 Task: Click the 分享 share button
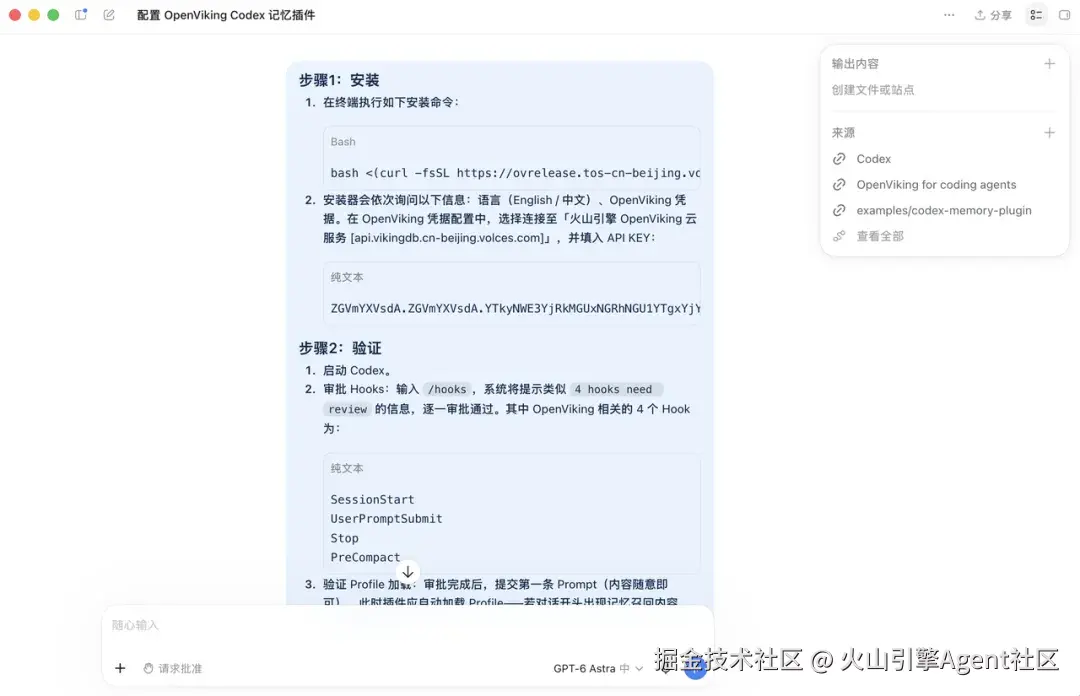click(x=993, y=15)
